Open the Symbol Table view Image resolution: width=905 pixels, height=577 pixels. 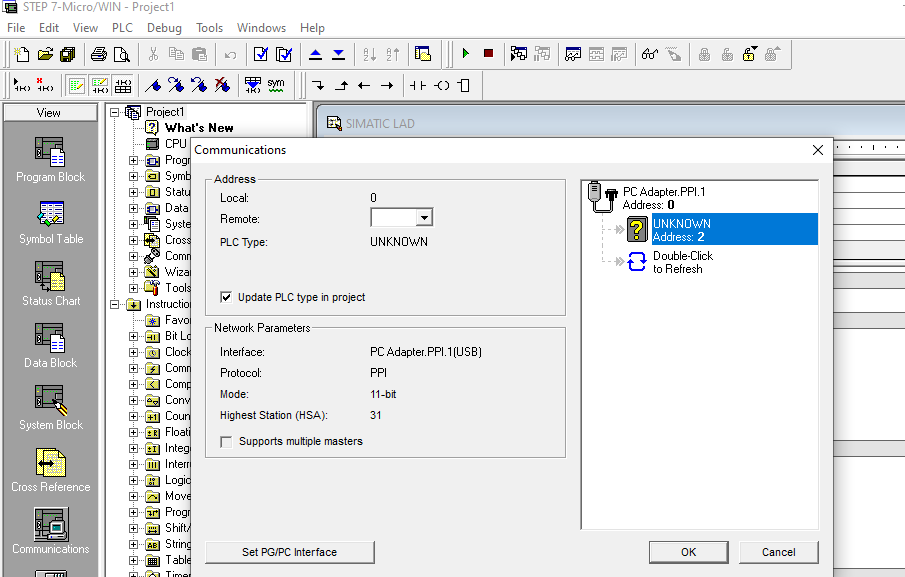point(50,215)
